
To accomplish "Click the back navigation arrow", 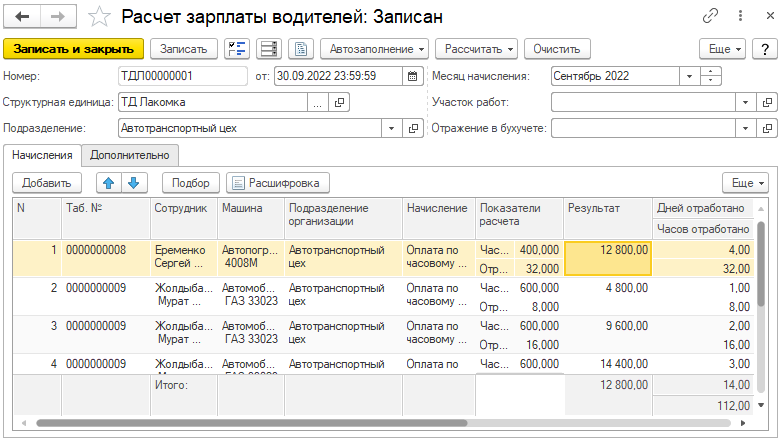I will tap(22, 17).
